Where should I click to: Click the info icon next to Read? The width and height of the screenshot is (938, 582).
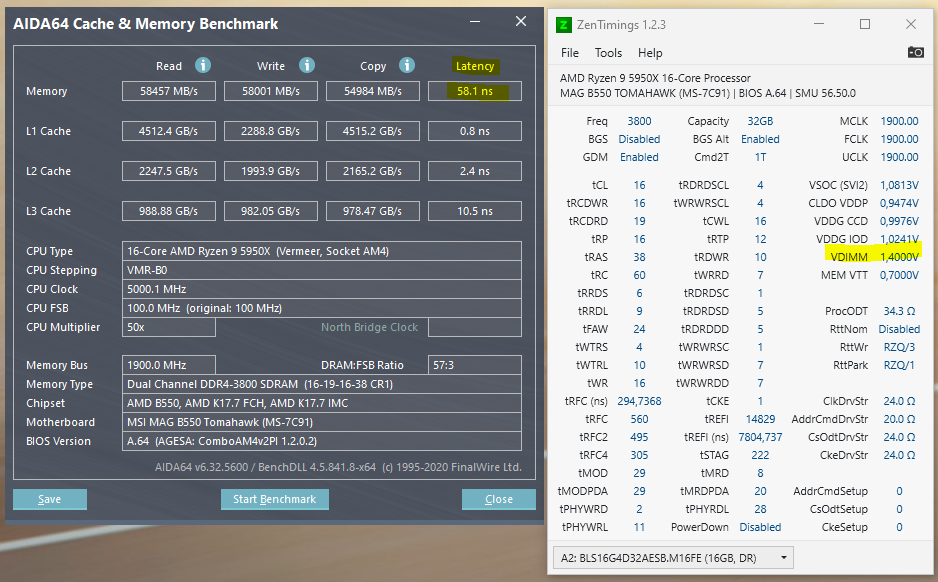click(203, 65)
